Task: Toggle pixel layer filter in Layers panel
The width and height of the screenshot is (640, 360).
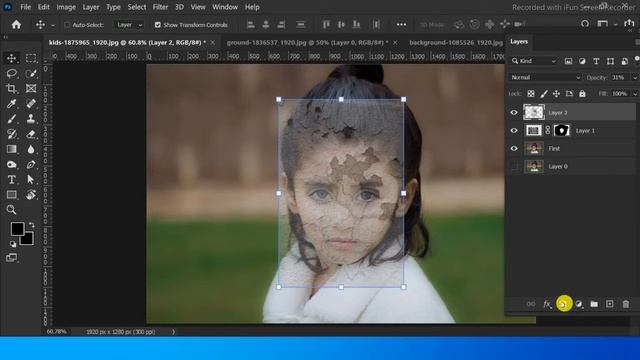Action: (x=568, y=61)
